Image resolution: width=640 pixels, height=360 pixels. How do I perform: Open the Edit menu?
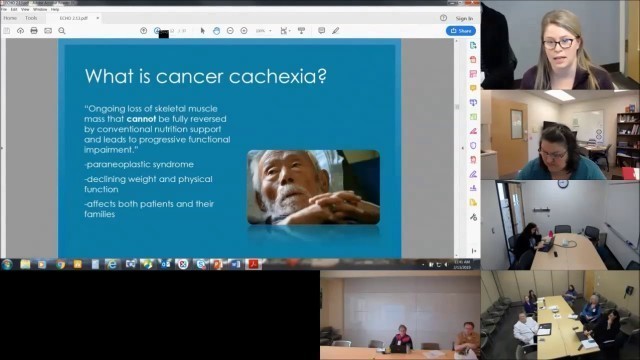[x=14, y=9]
